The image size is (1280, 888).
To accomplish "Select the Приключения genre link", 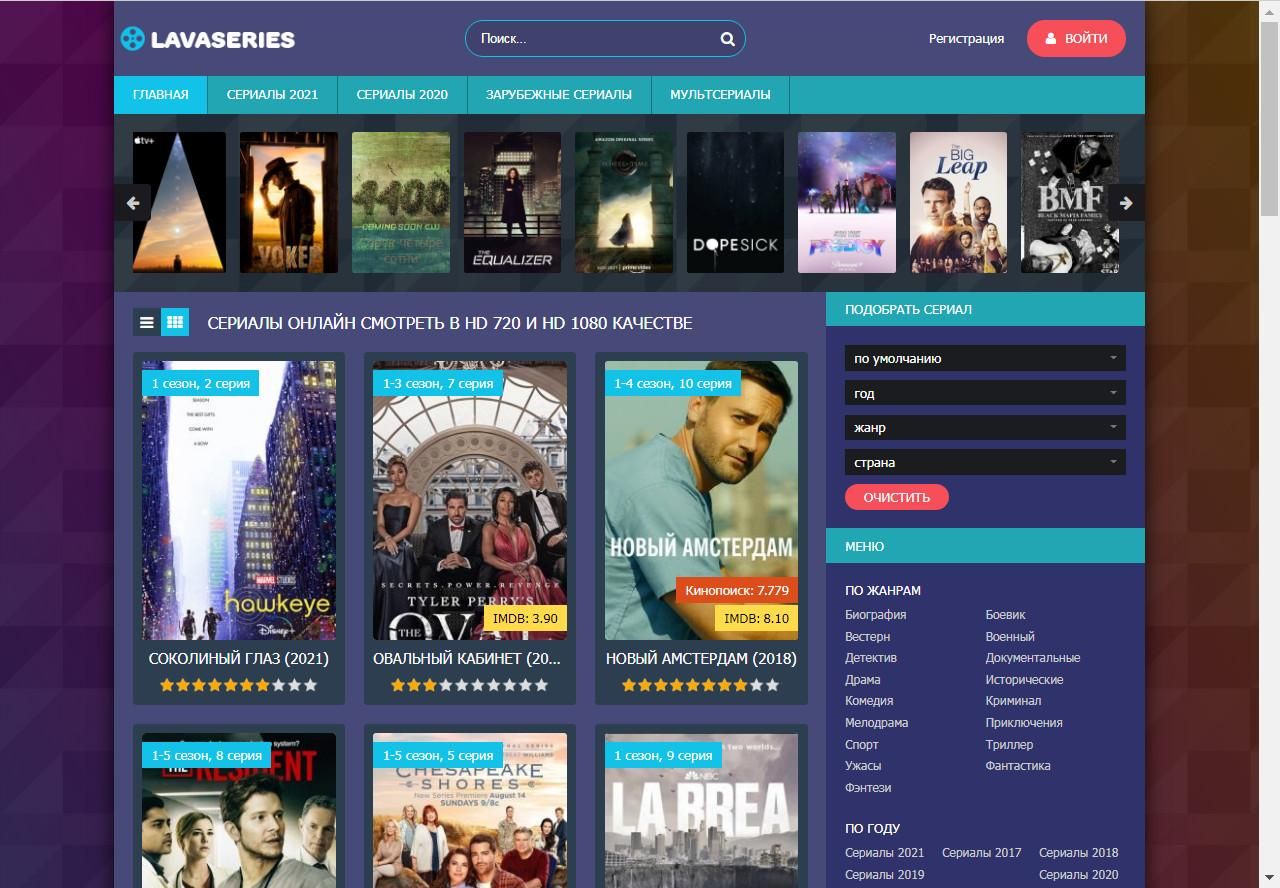I will point(1024,723).
